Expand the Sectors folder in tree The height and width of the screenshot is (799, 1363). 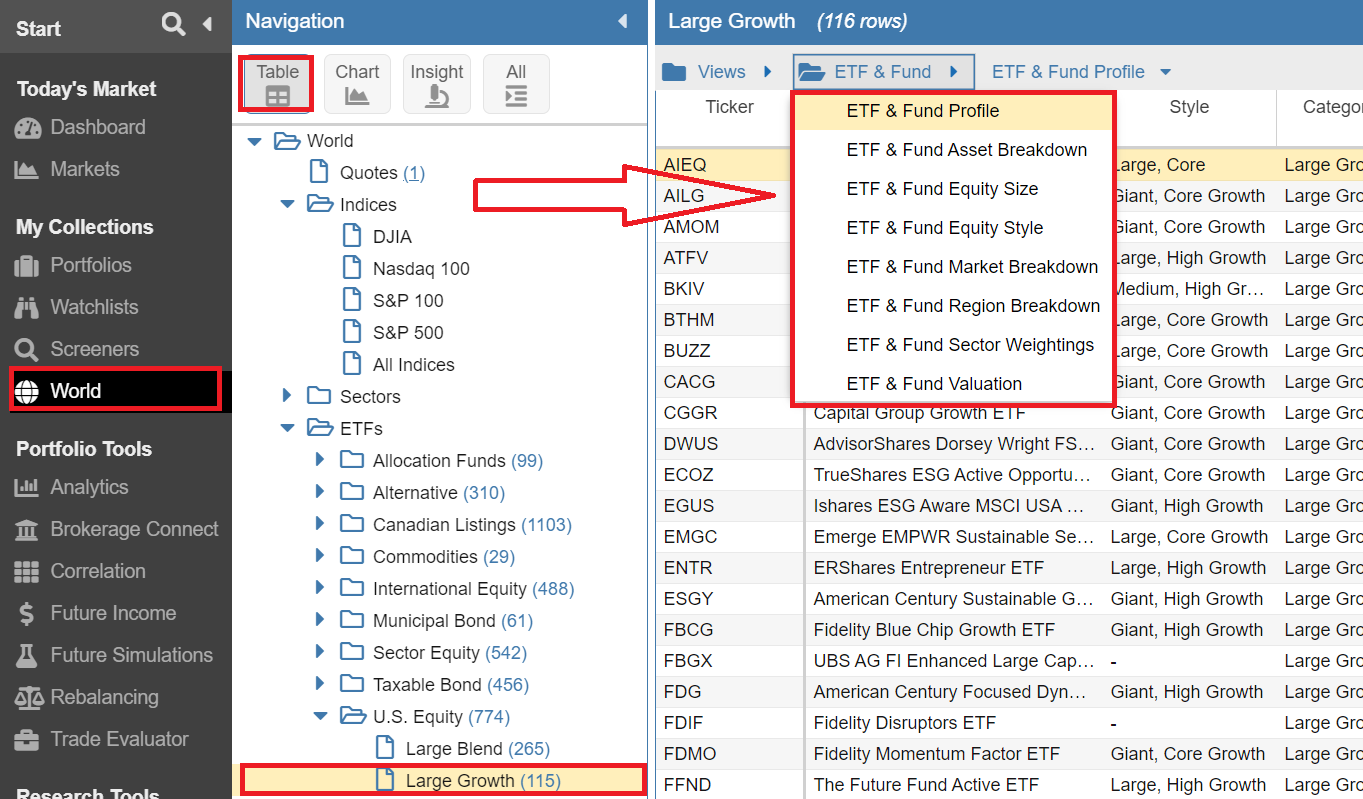click(288, 397)
